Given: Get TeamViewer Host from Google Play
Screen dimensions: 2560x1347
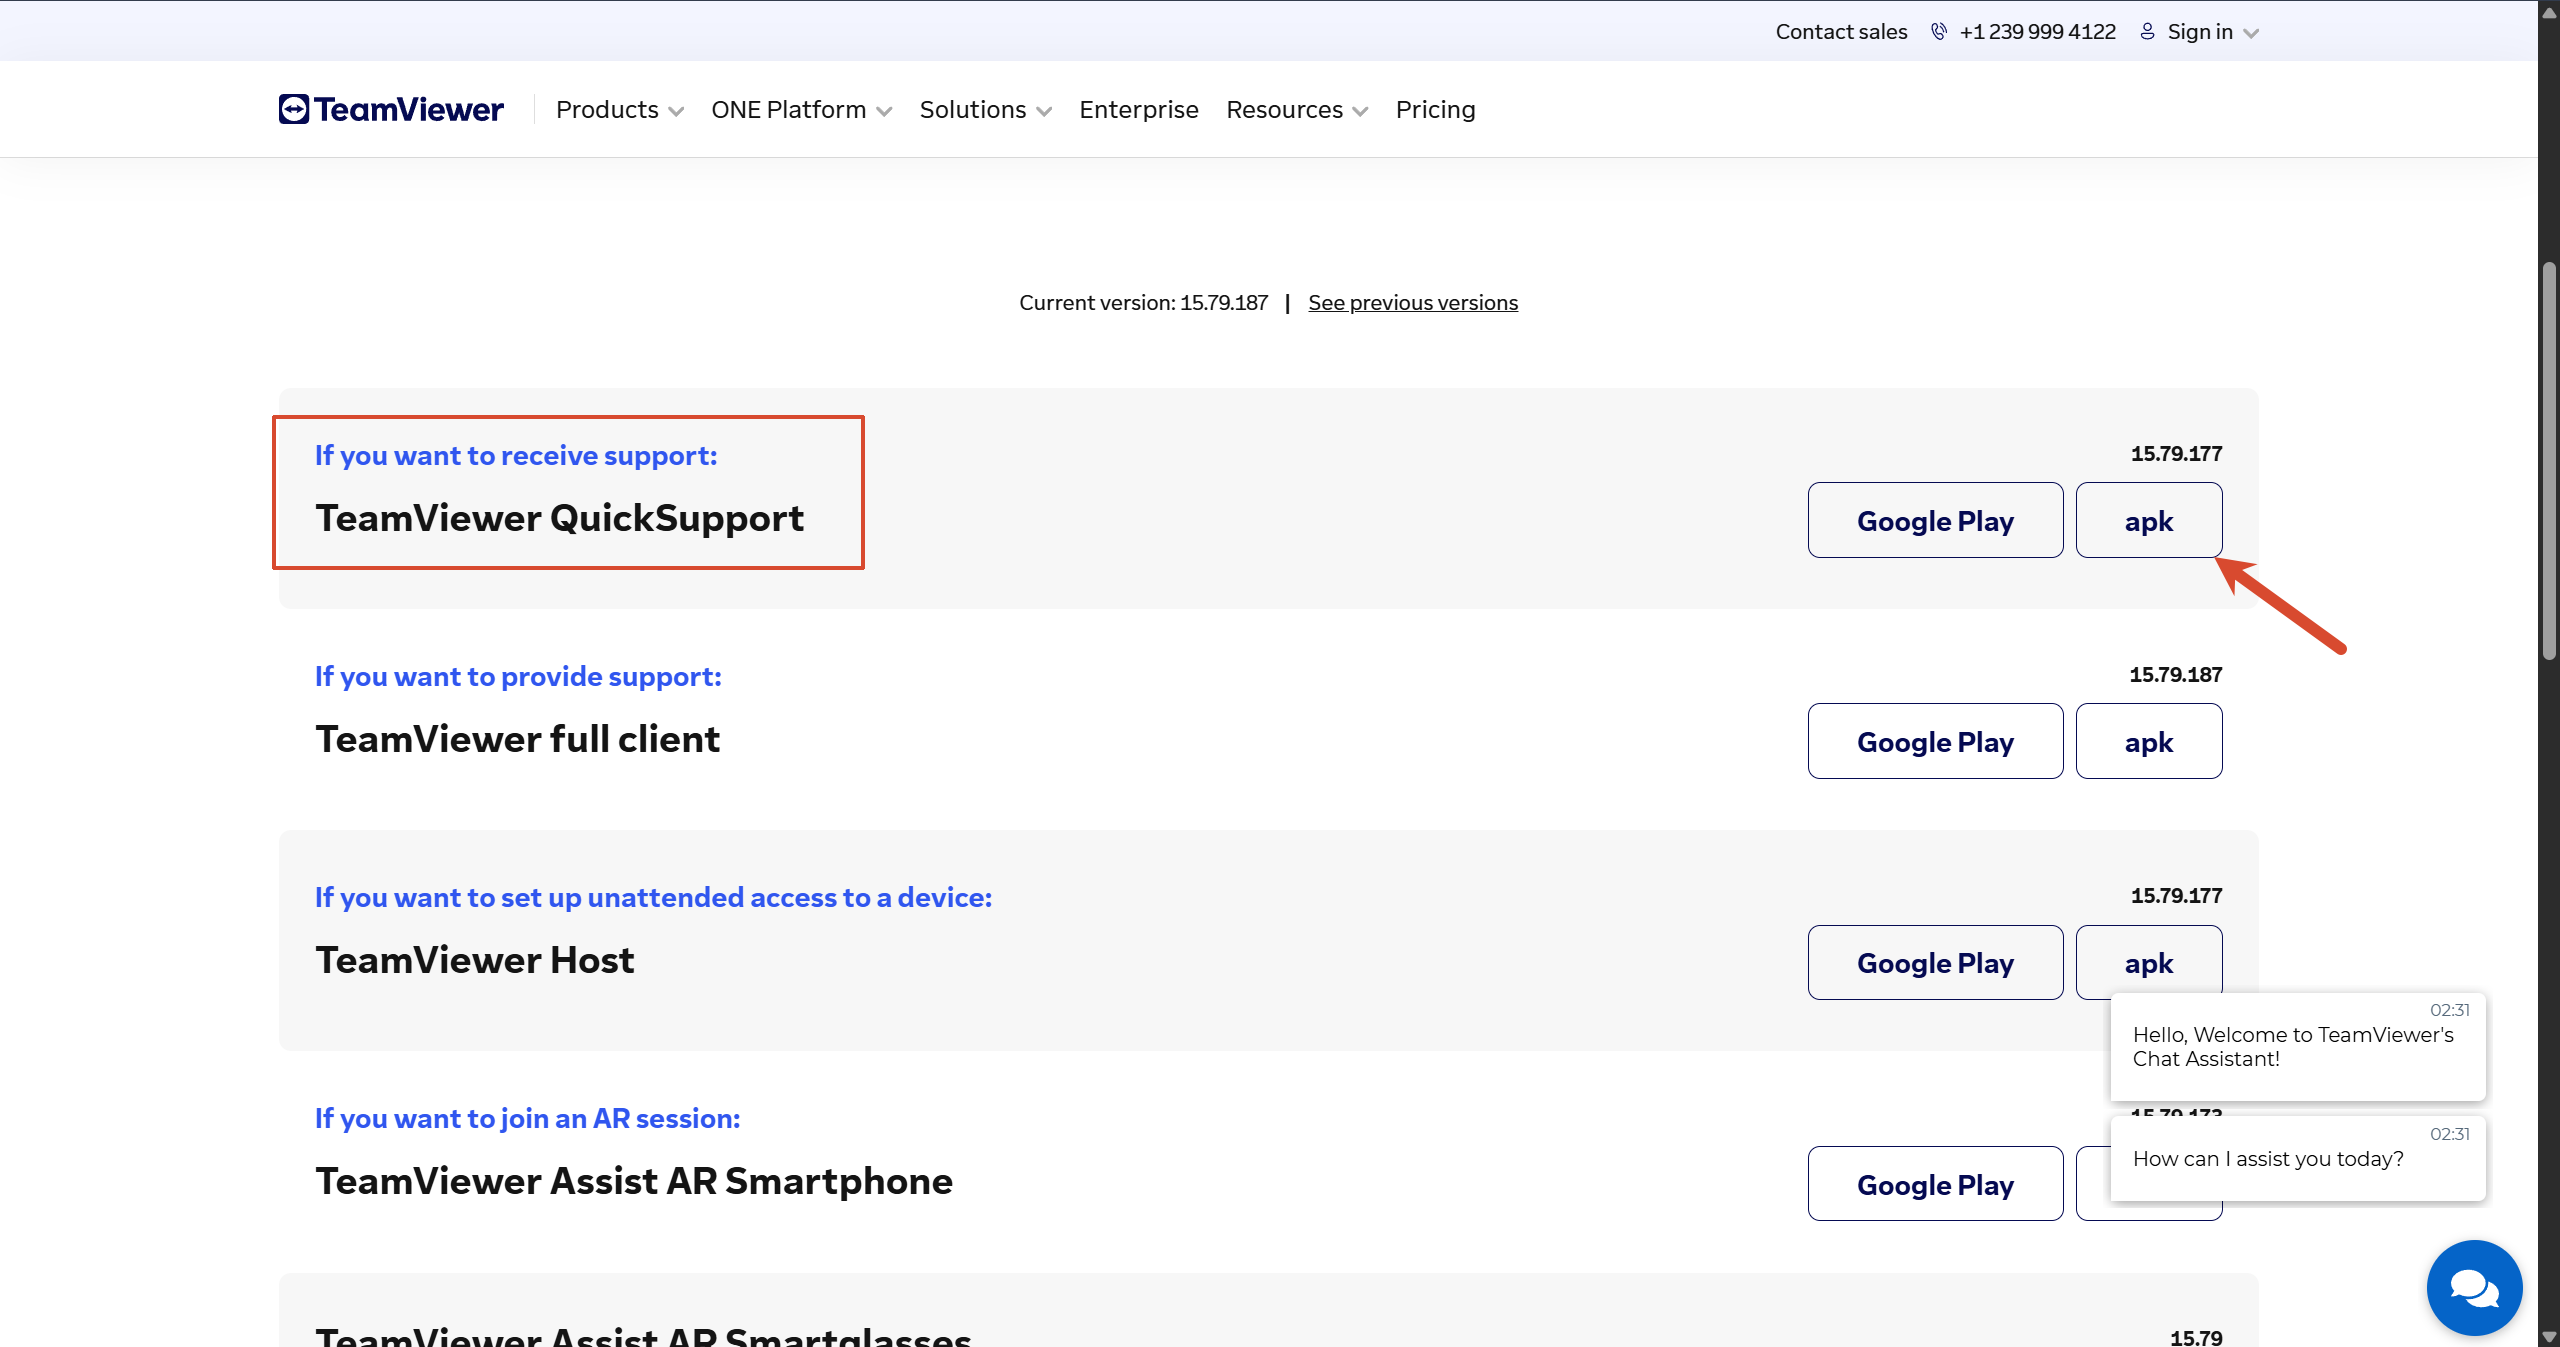Looking at the screenshot, I should (x=1935, y=962).
